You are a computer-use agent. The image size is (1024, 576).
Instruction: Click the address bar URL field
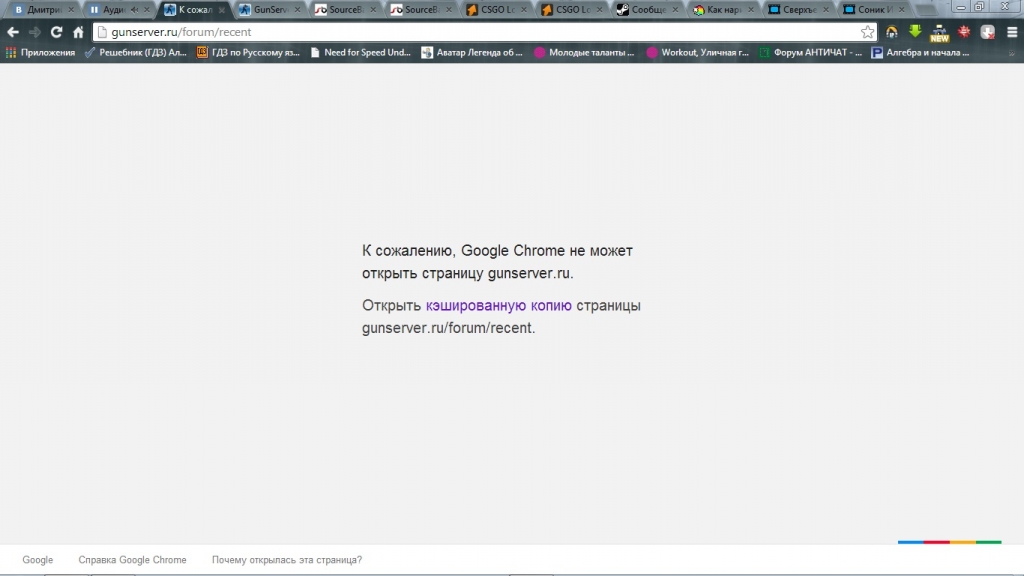480,32
